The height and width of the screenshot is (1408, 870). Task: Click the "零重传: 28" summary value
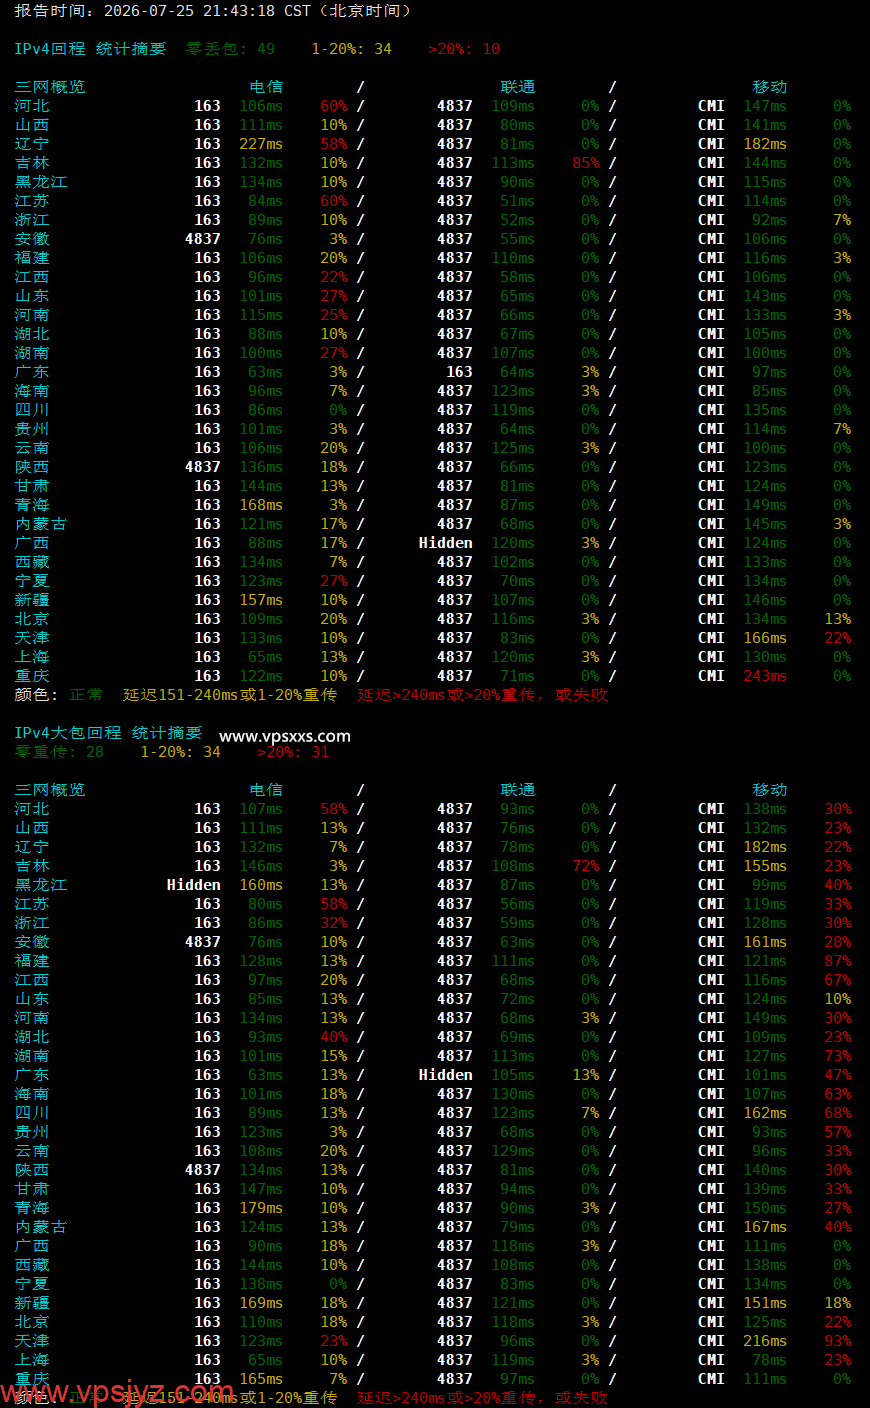[59, 752]
